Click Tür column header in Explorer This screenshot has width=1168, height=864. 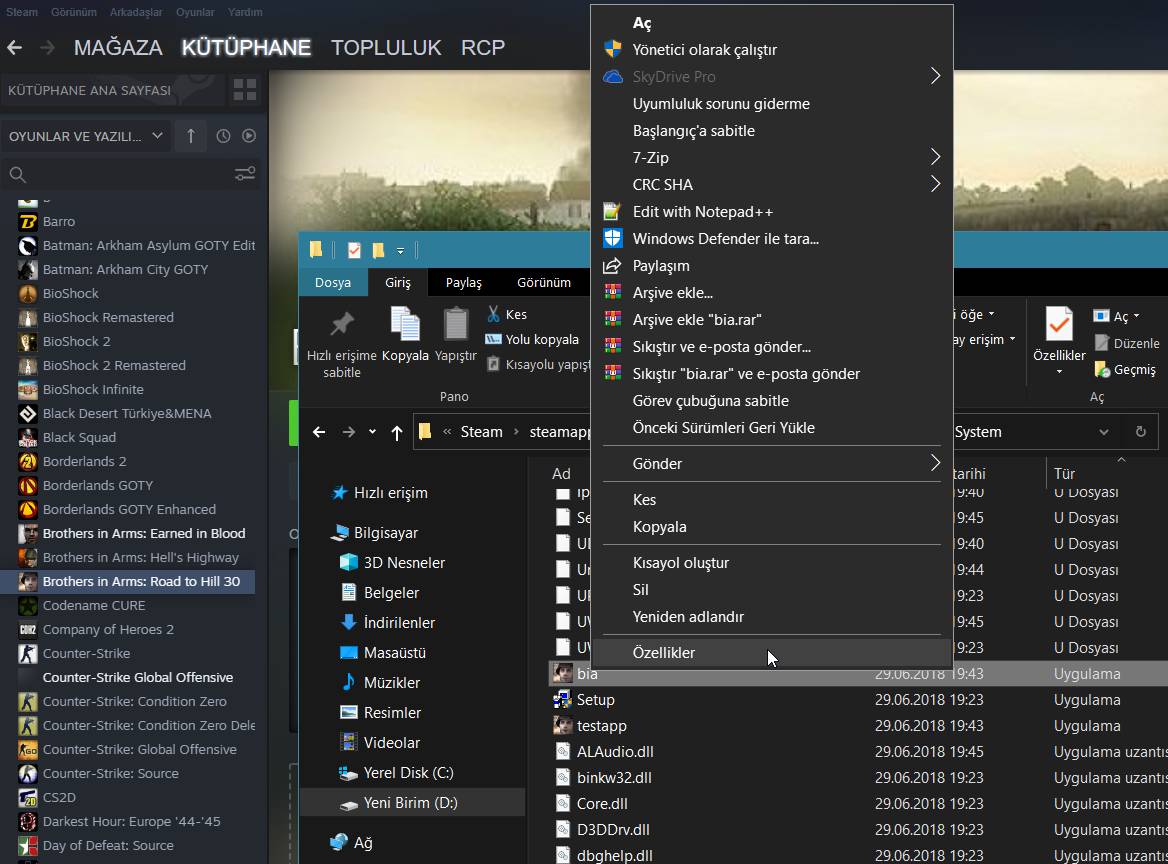1064,474
